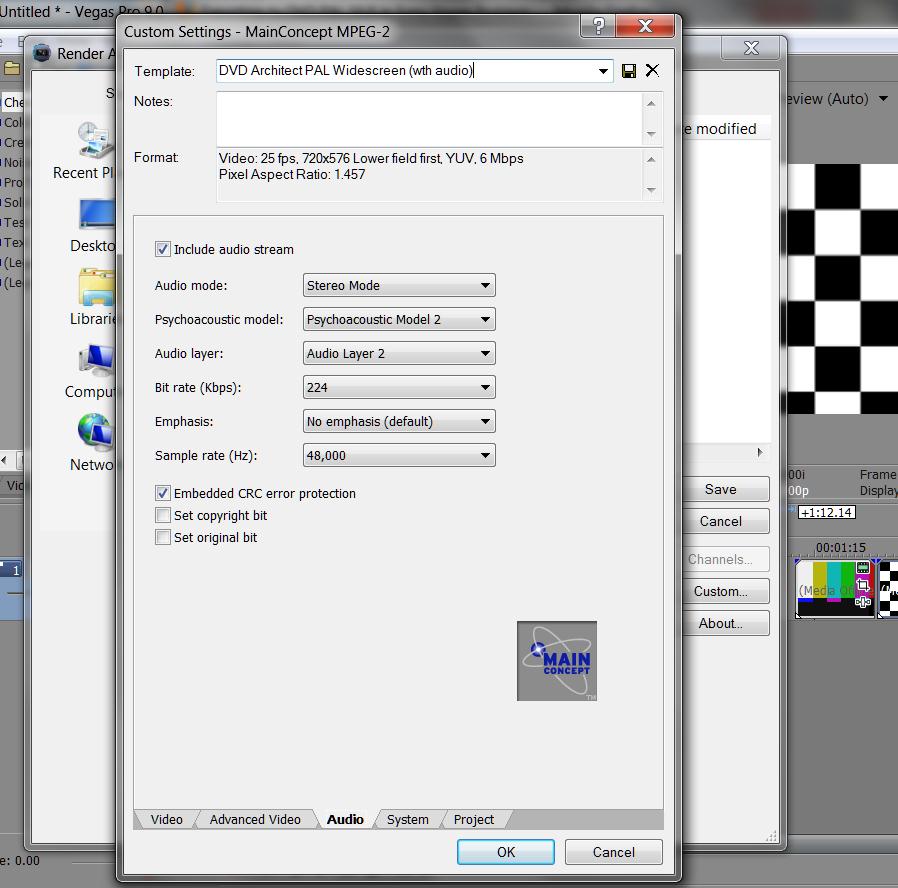Switch to the Advanced Video tab
898x888 pixels.
click(255, 819)
